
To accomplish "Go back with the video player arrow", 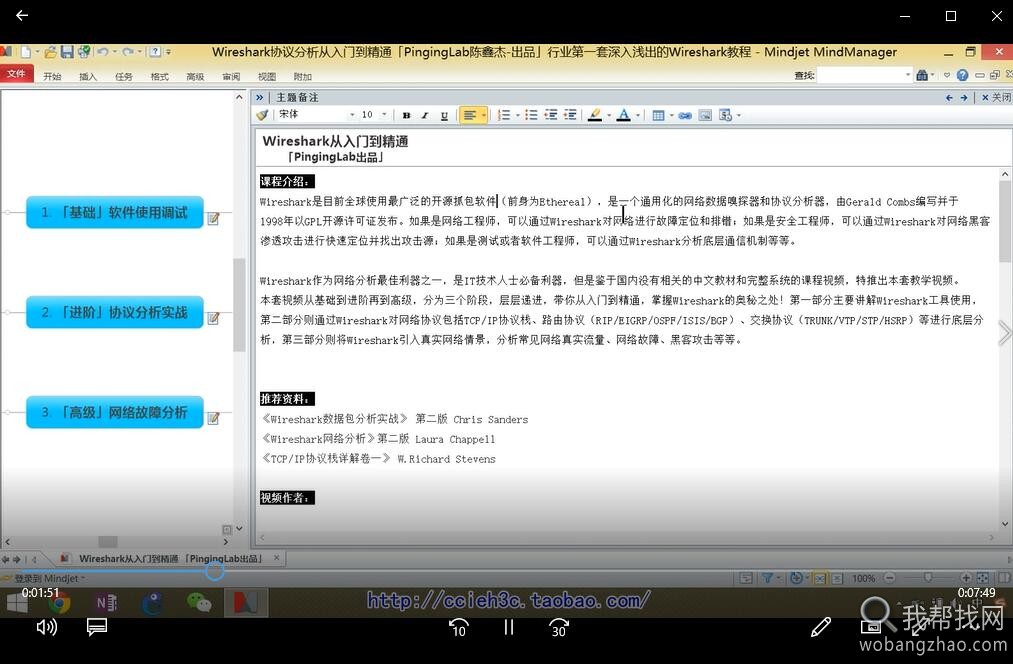I will (22, 15).
